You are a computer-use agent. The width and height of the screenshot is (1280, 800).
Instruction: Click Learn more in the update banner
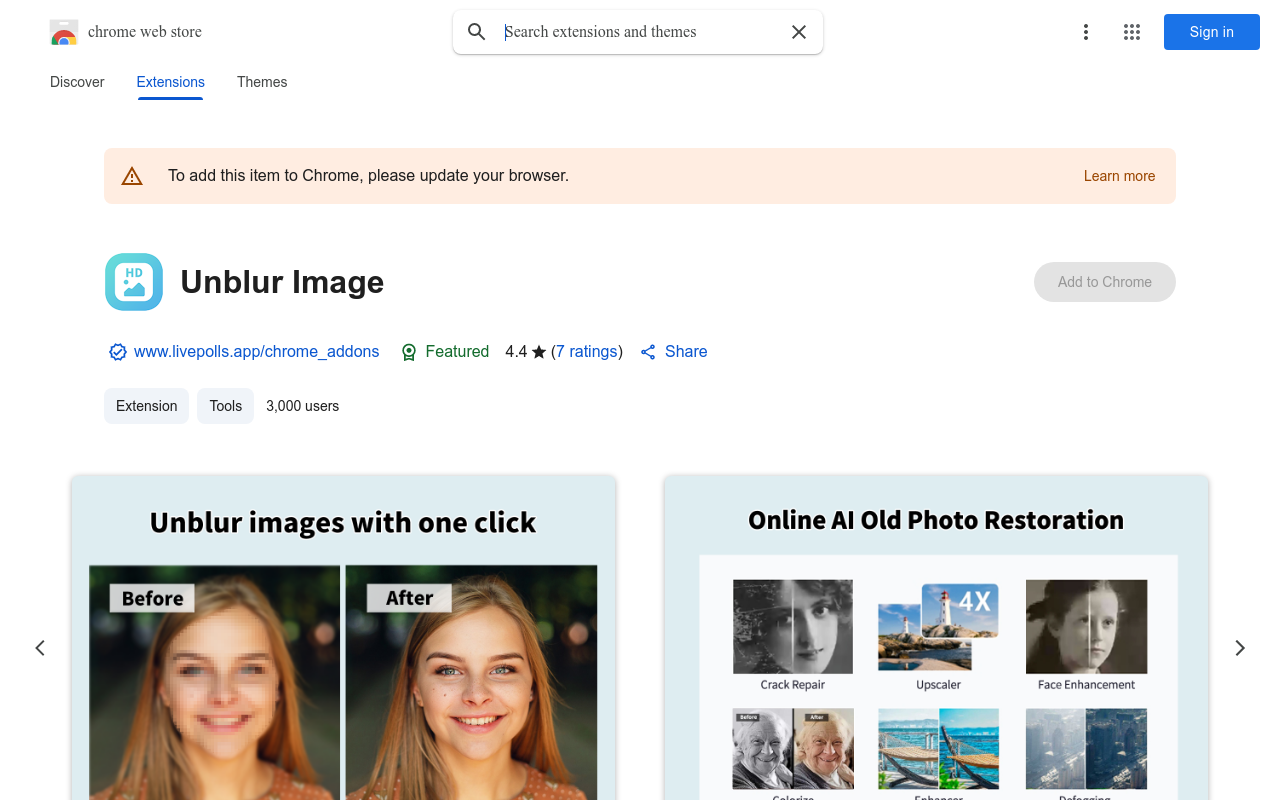tap(1119, 176)
